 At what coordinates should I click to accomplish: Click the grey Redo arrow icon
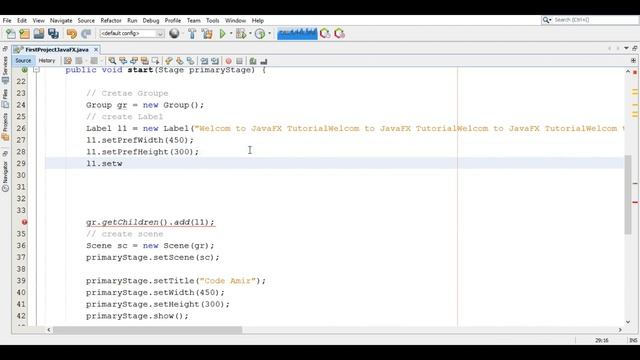point(86,34)
